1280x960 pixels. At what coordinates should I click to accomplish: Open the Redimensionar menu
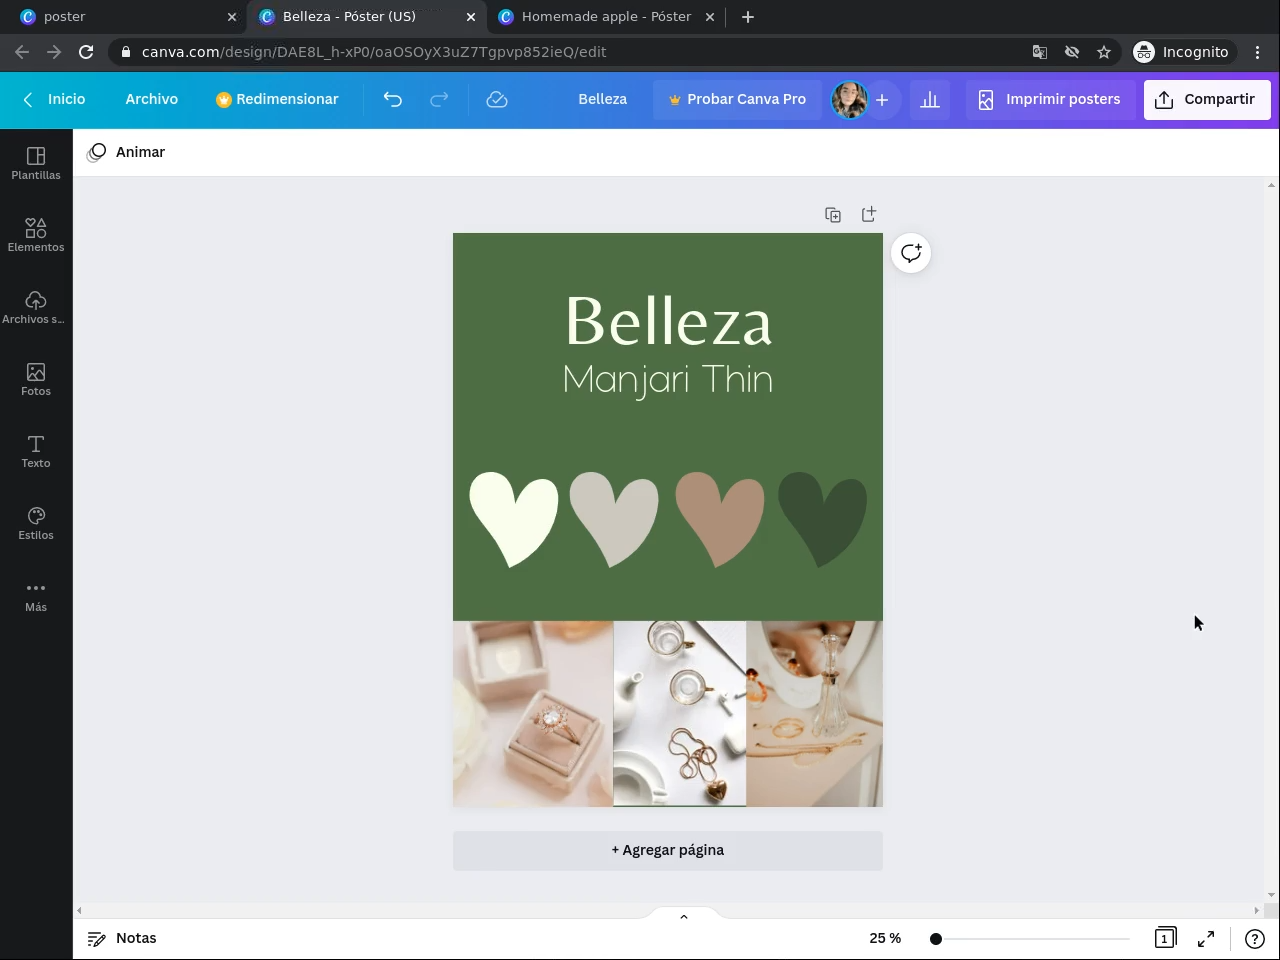click(x=277, y=99)
